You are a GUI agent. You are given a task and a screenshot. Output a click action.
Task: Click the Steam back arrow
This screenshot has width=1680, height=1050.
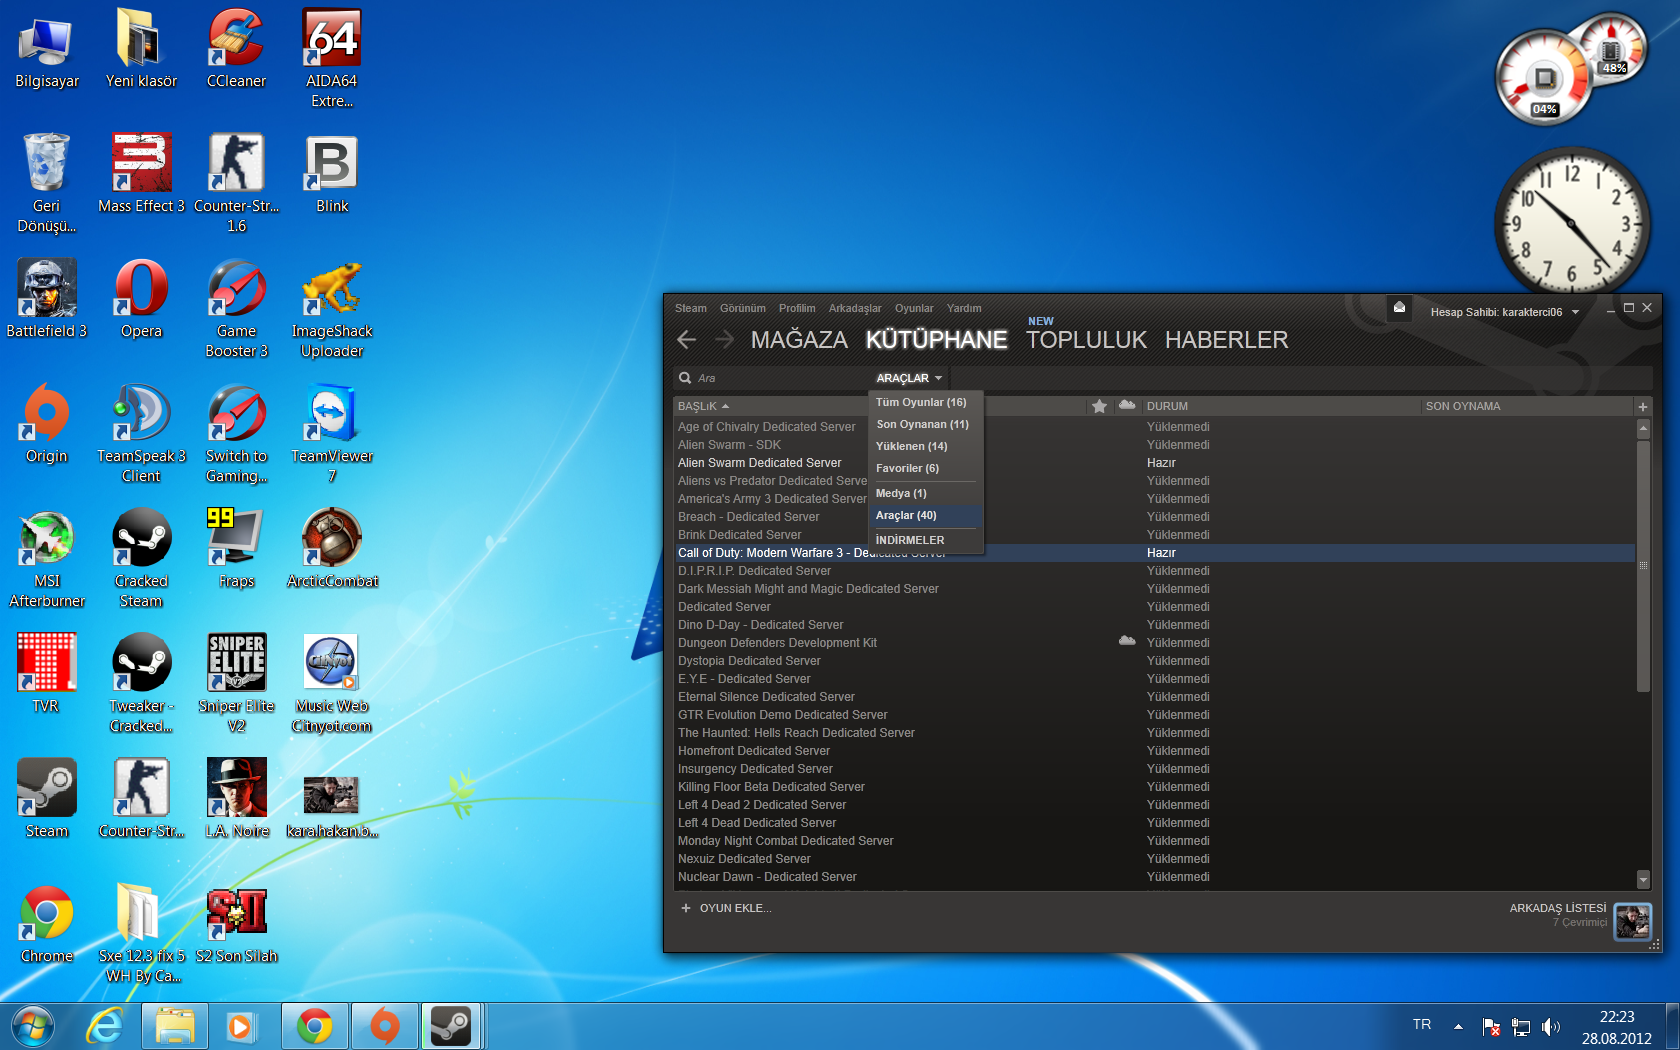686,340
